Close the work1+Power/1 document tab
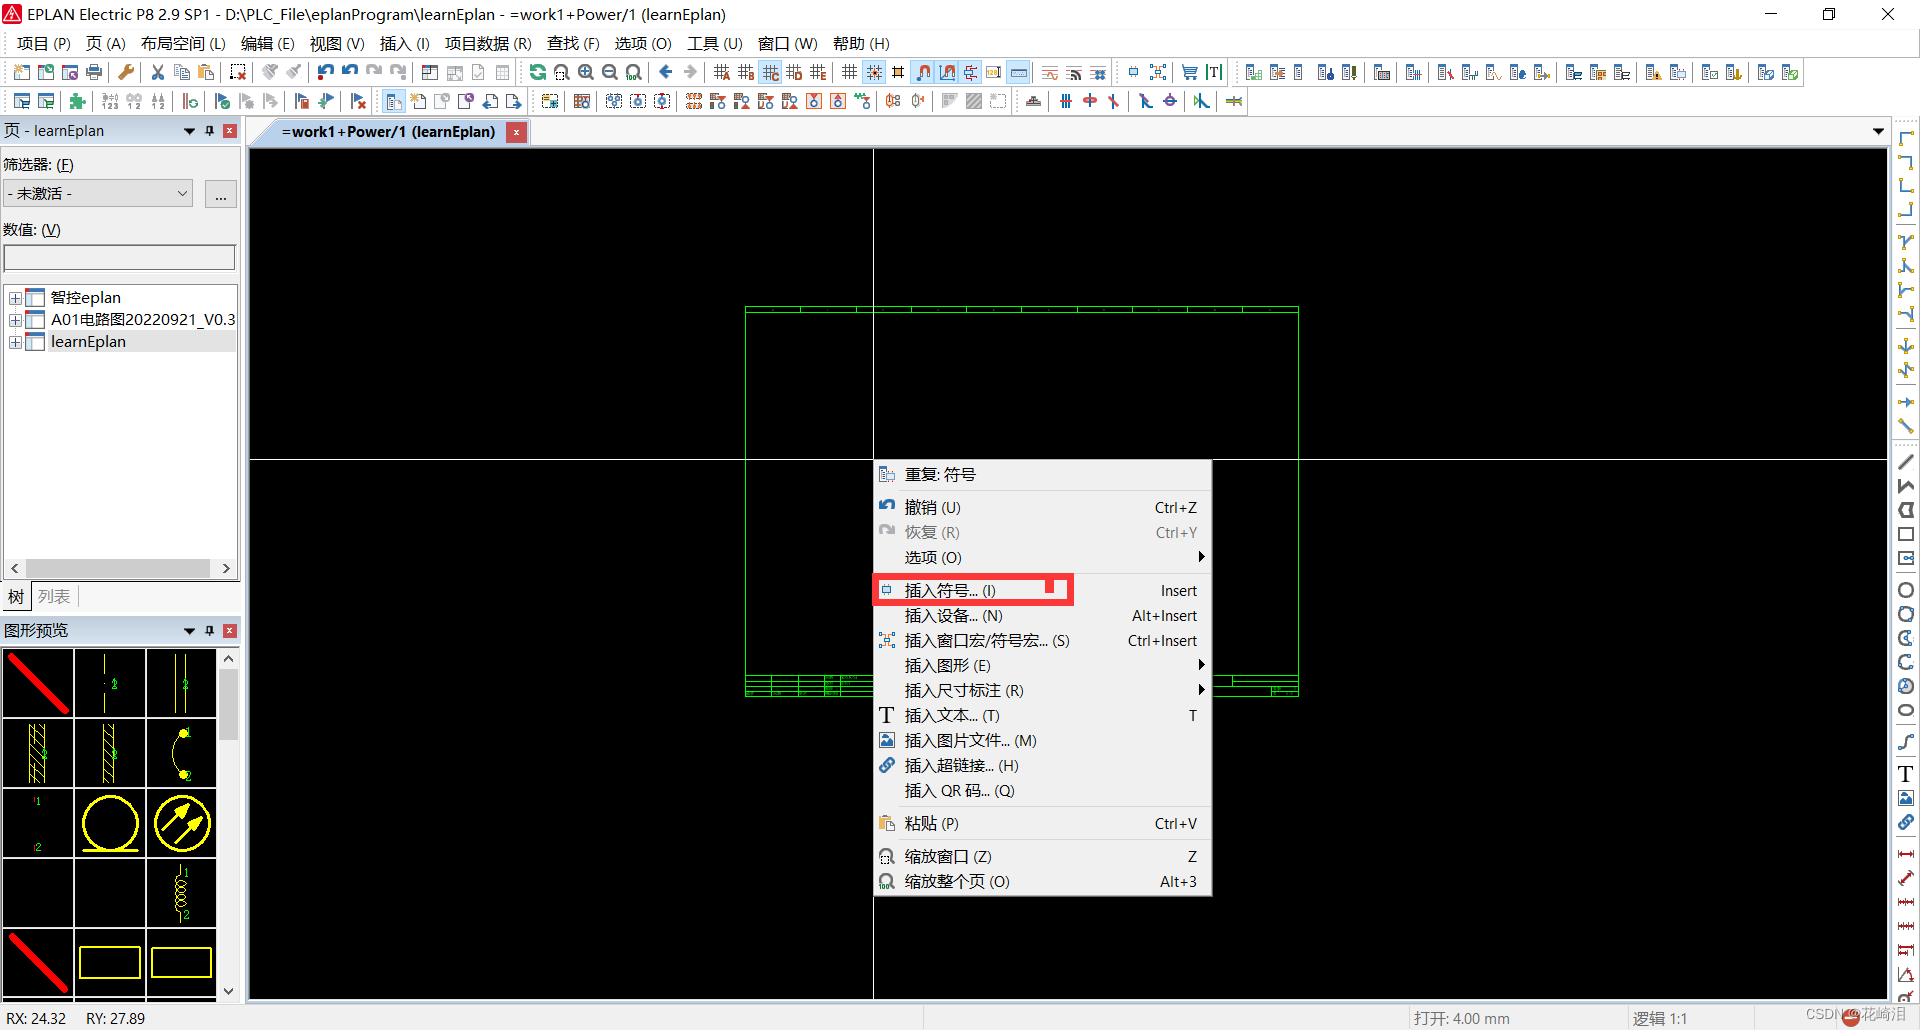 (x=516, y=132)
